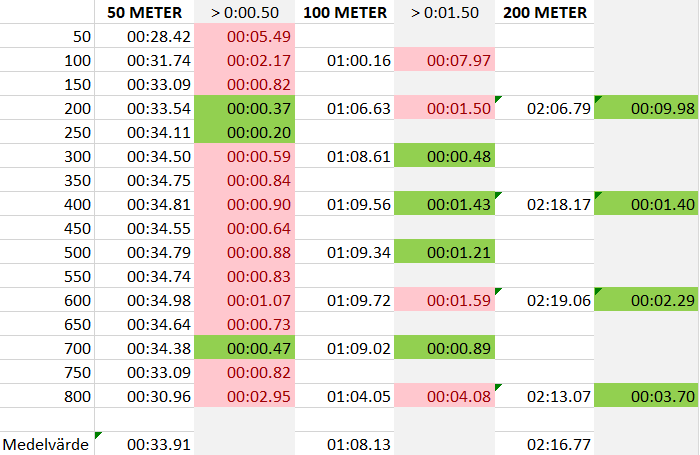This screenshot has width=700, height=455.
Task: Click the Medelvärde row label cell
Action: point(47,444)
